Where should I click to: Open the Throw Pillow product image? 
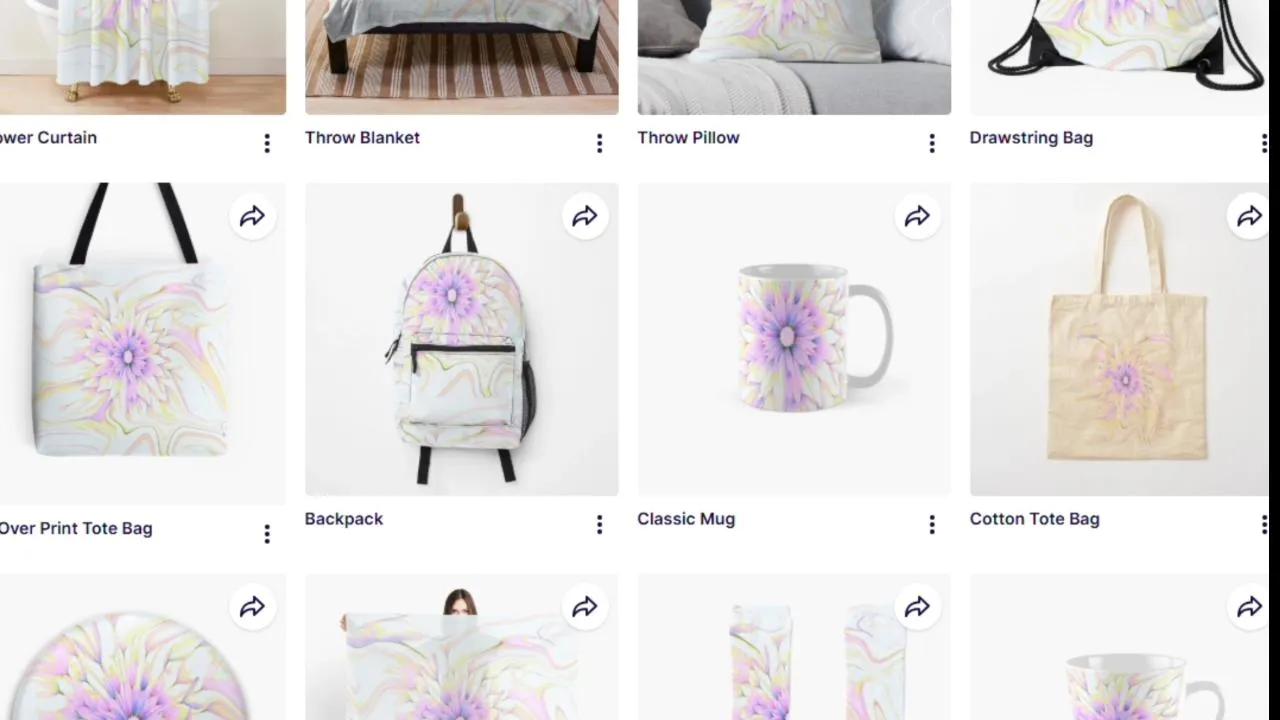tap(794, 57)
